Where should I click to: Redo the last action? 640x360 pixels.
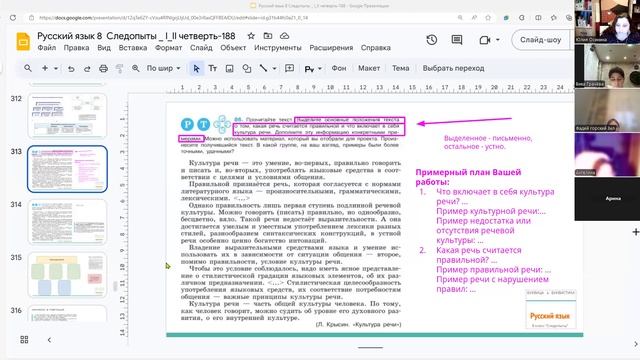[x=87, y=69]
